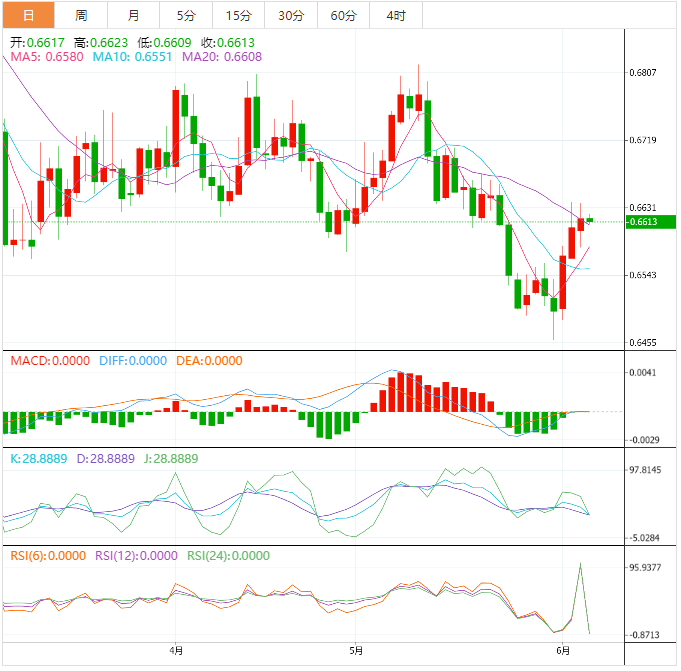Switch to the 周 weekly tab

click(x=81, y=15)
